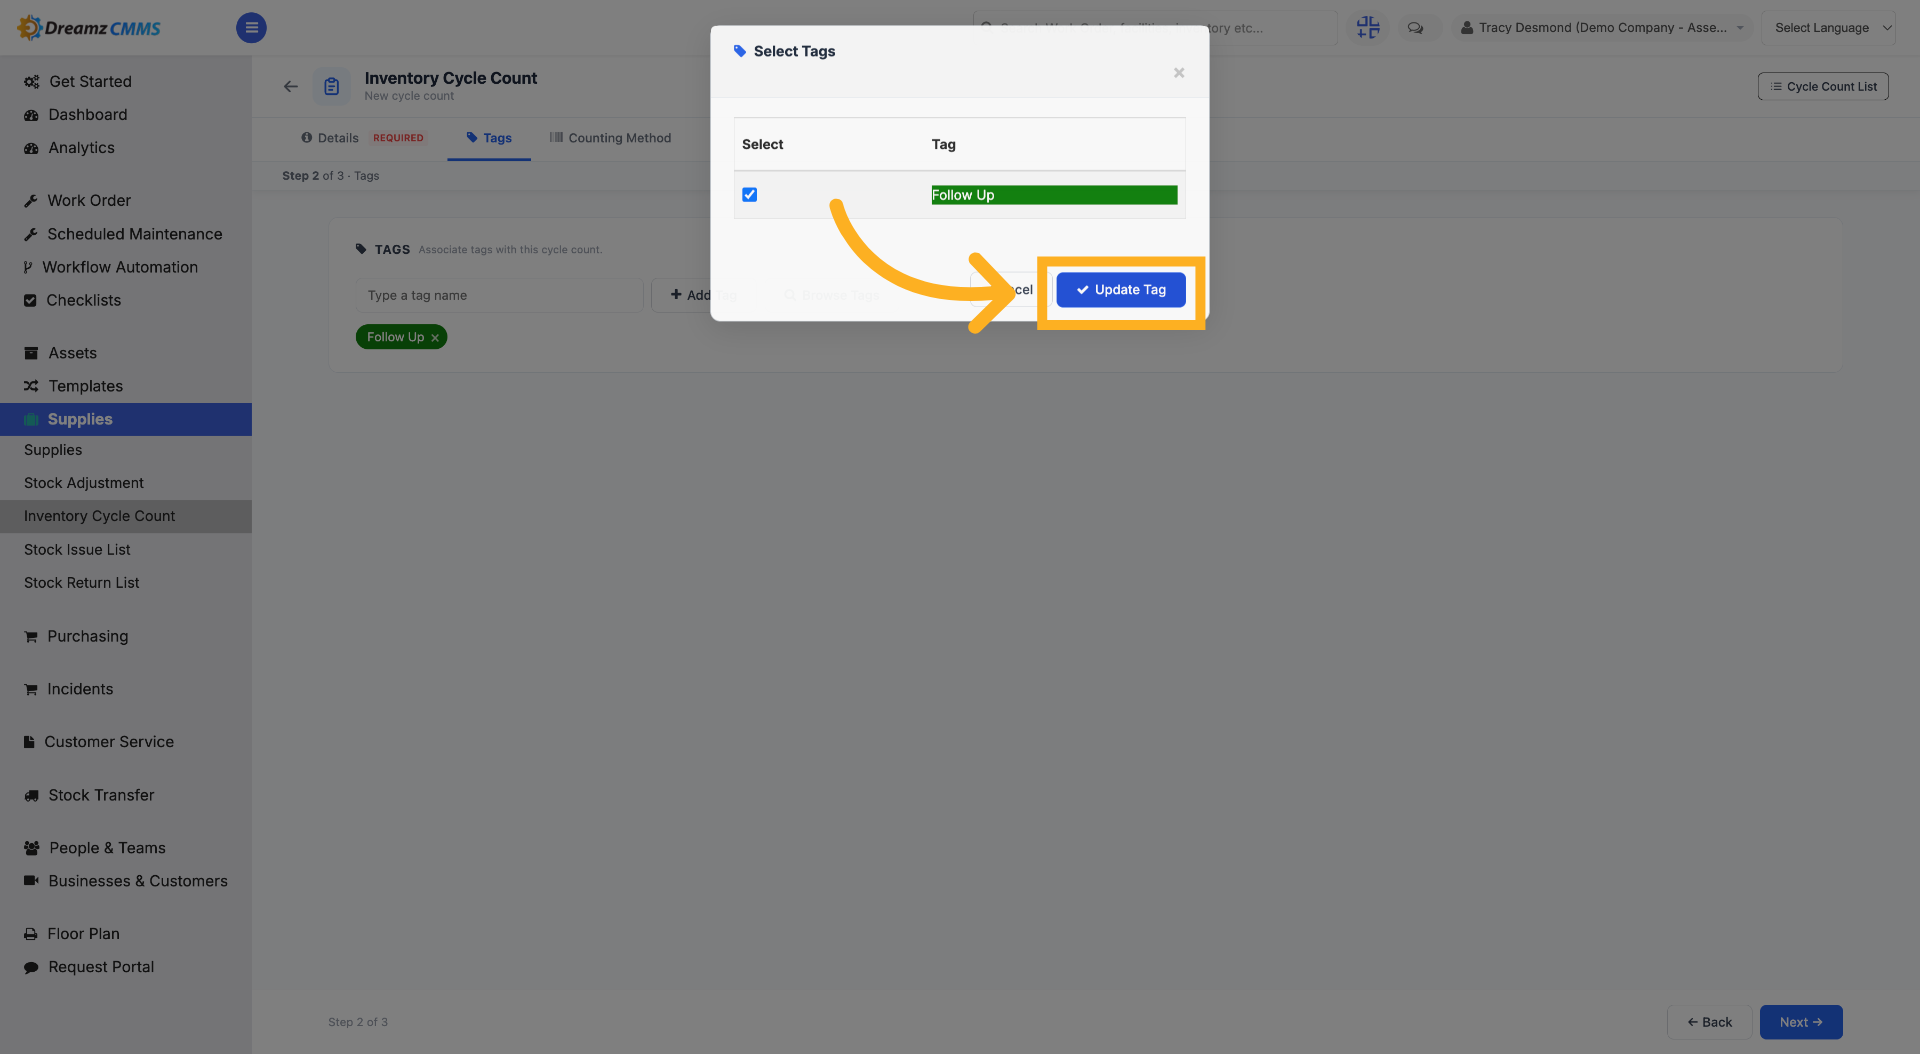1920x1054 pixels.
Task: Open Floor Plan in sidebar
Action: (83, 934)
